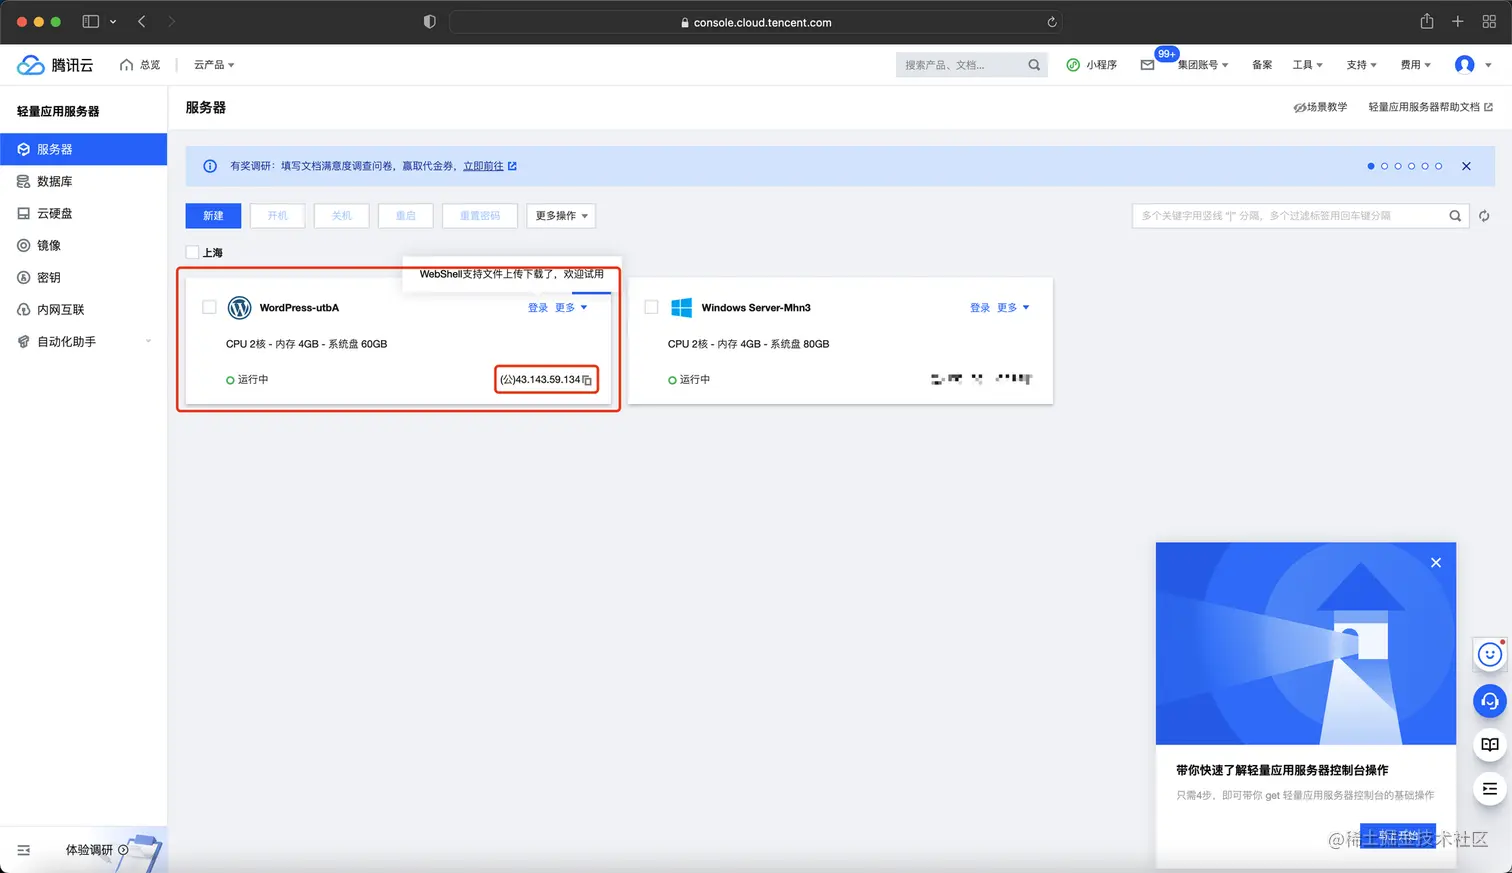Screen dimensions: 1512x873
Task: Select the Windows Server-Mhn3 checkbox
Action: [x=651, y=307]
